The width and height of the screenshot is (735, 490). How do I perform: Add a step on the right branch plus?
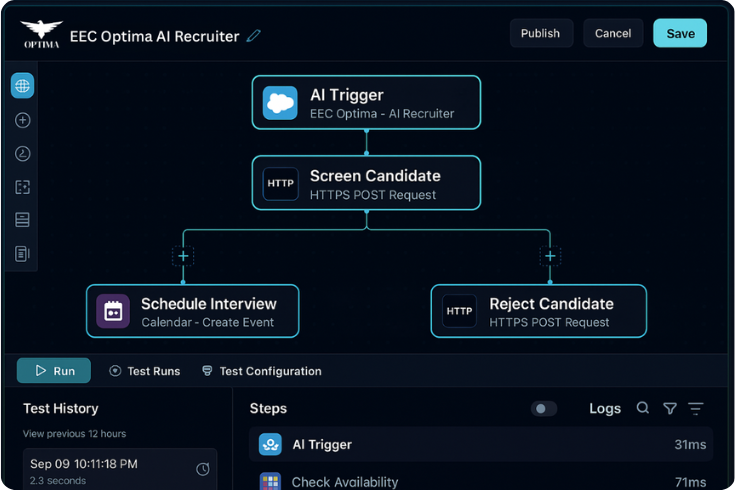point(549,256)
